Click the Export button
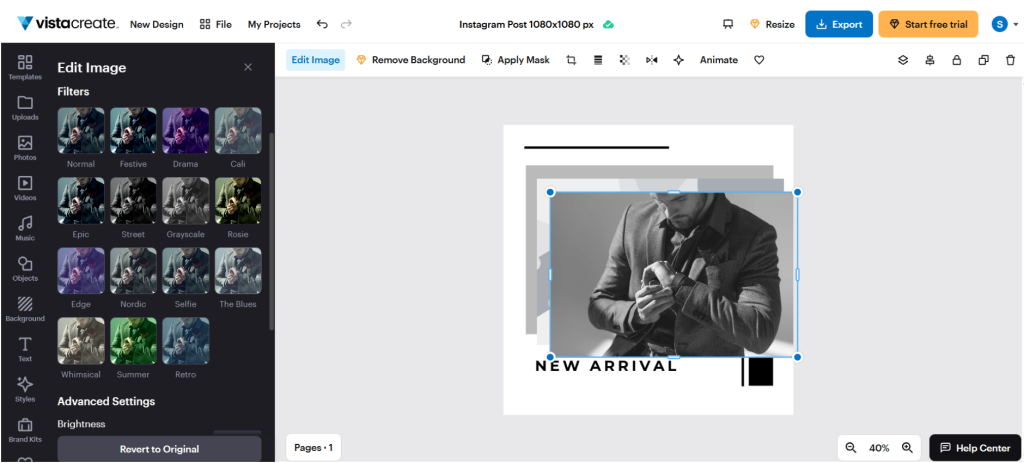The image size is (1024, 463). 838,24
